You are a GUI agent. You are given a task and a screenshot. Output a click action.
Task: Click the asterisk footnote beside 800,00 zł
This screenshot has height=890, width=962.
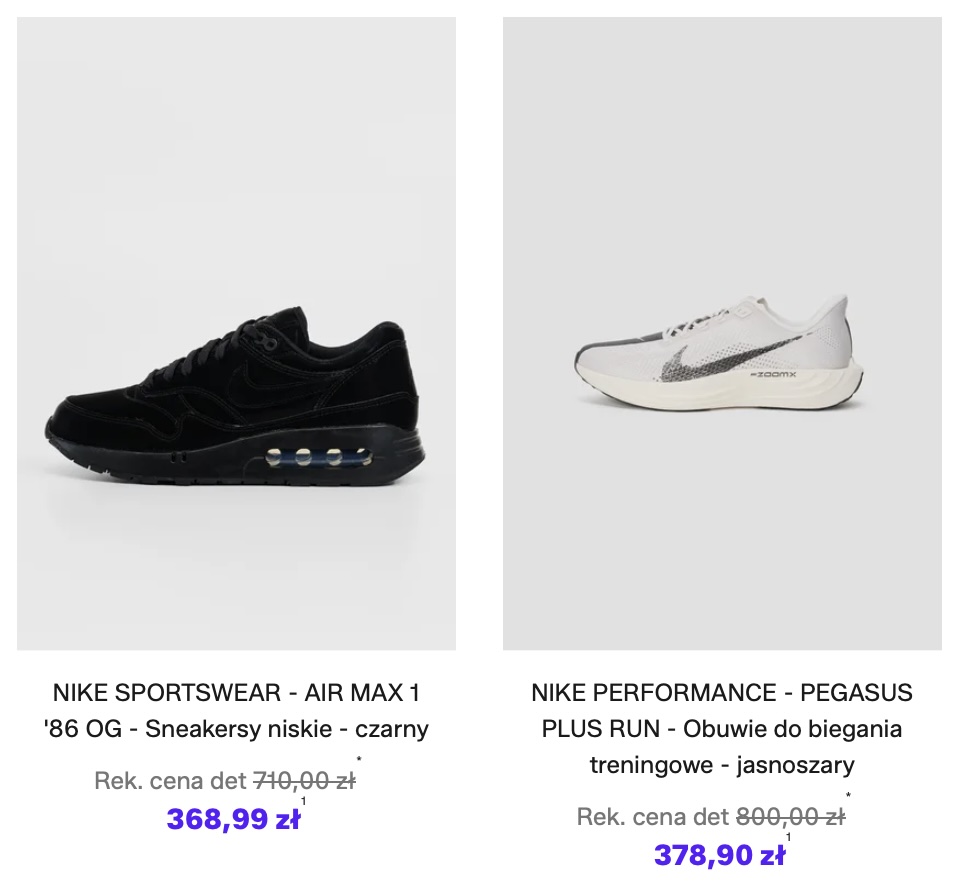point(849,798)
